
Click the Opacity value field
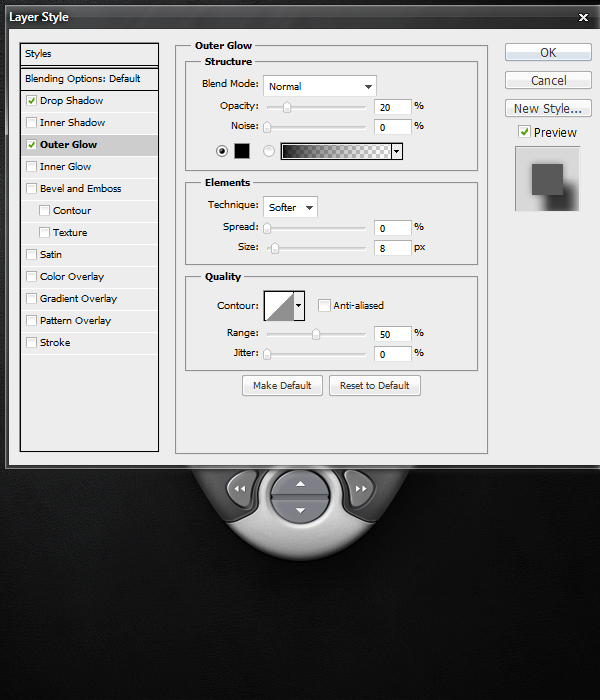pos(393,107)
